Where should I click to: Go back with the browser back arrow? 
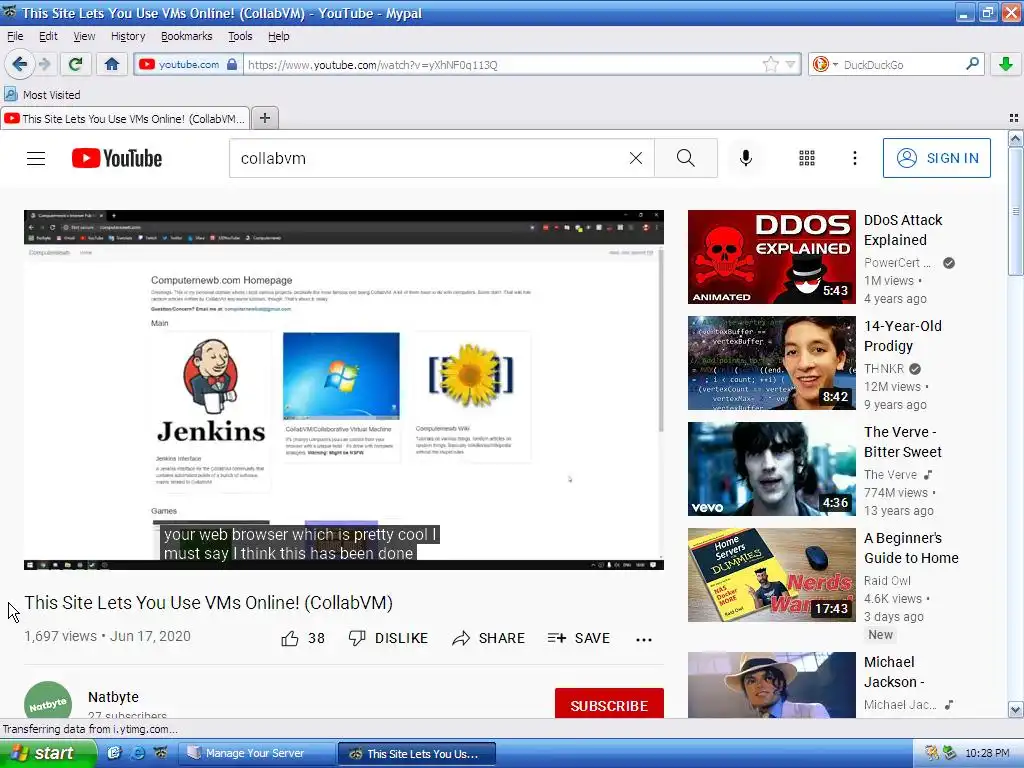[19, 64]
